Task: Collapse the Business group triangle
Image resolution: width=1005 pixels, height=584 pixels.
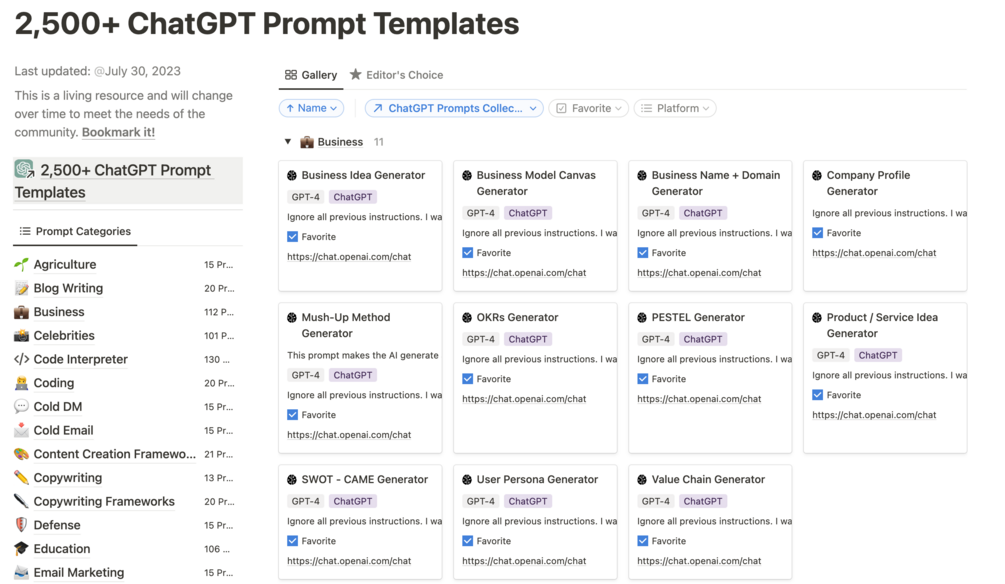Action: click(x=288, y=142)
